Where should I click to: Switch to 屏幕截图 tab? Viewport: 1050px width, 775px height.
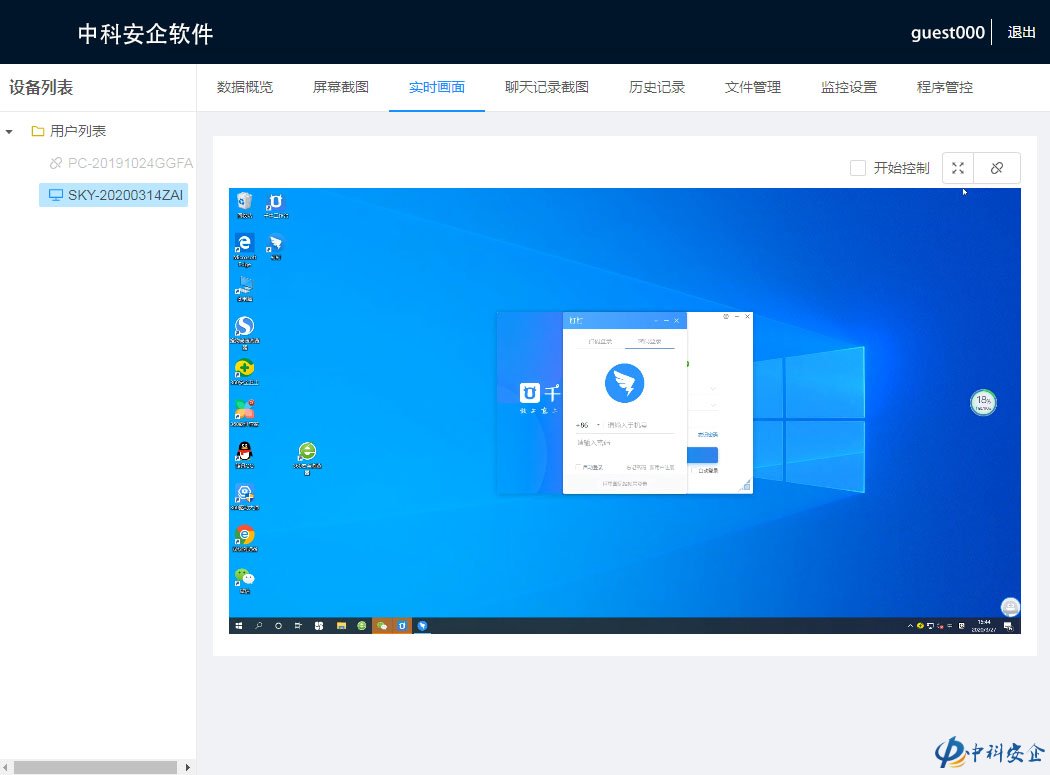pos(341,87)
